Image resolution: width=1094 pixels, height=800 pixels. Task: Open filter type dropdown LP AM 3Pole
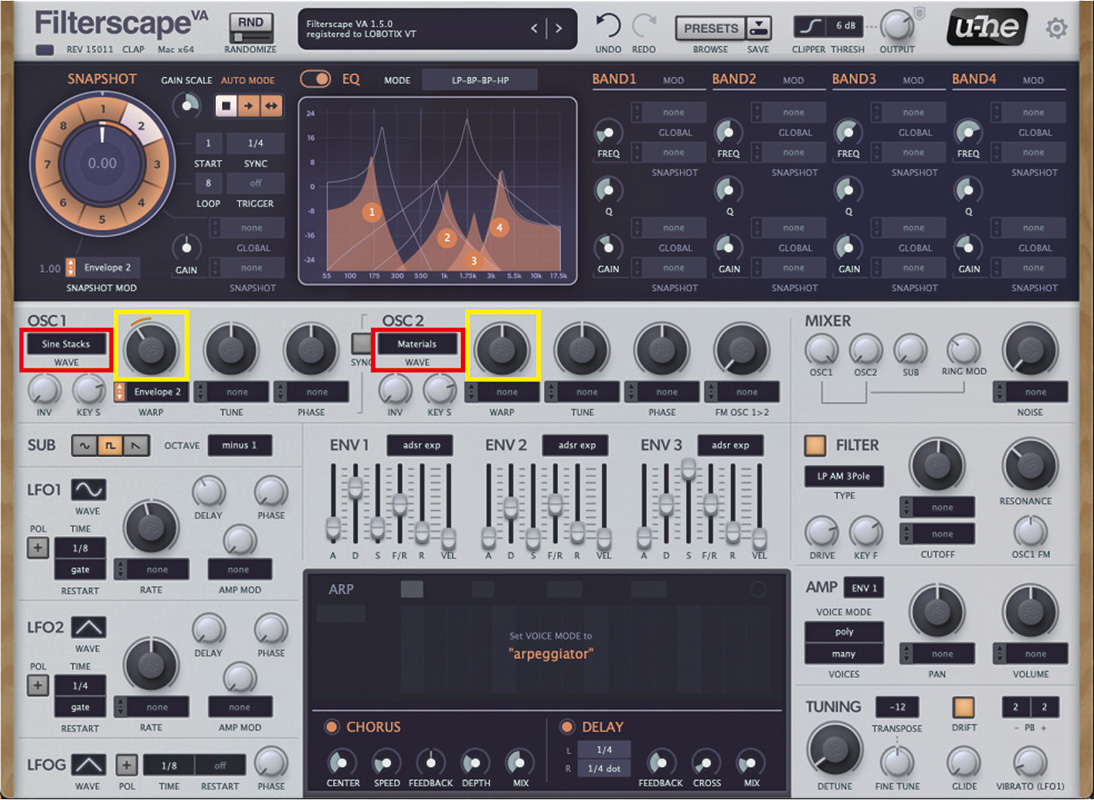(844, 476)
